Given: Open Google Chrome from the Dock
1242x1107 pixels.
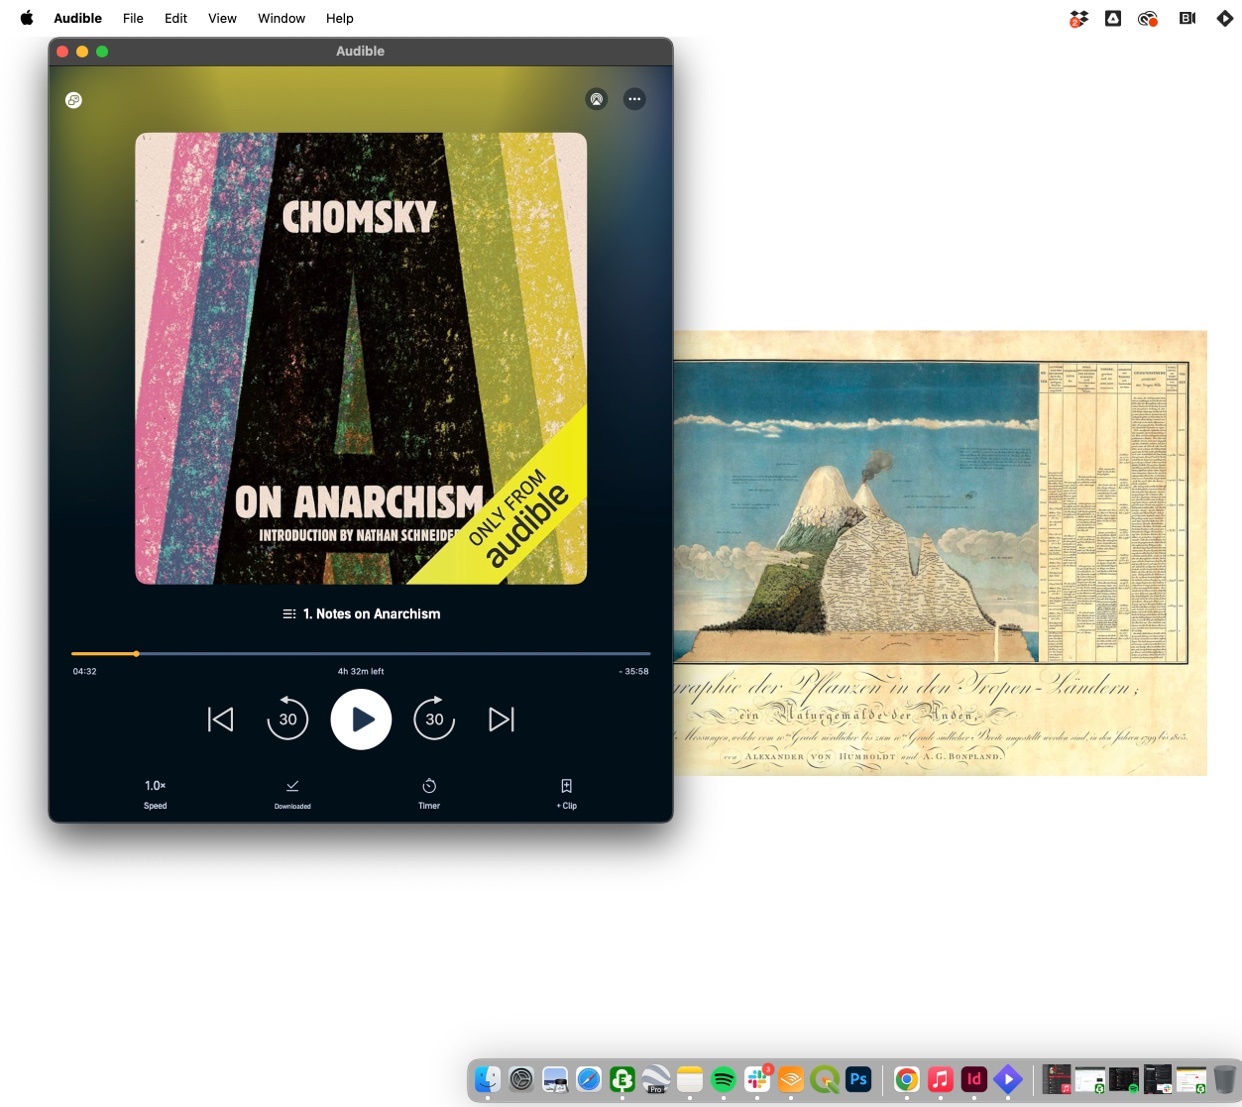Looking at the screenshot, I should pos(907,1080).
